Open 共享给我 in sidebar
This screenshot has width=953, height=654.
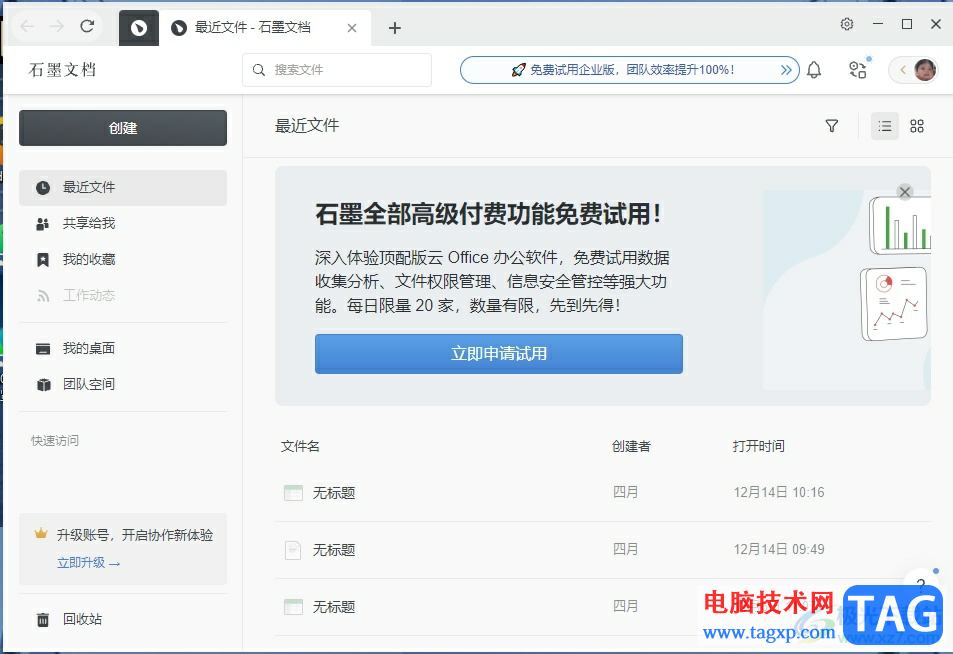(x=123, y=224)
